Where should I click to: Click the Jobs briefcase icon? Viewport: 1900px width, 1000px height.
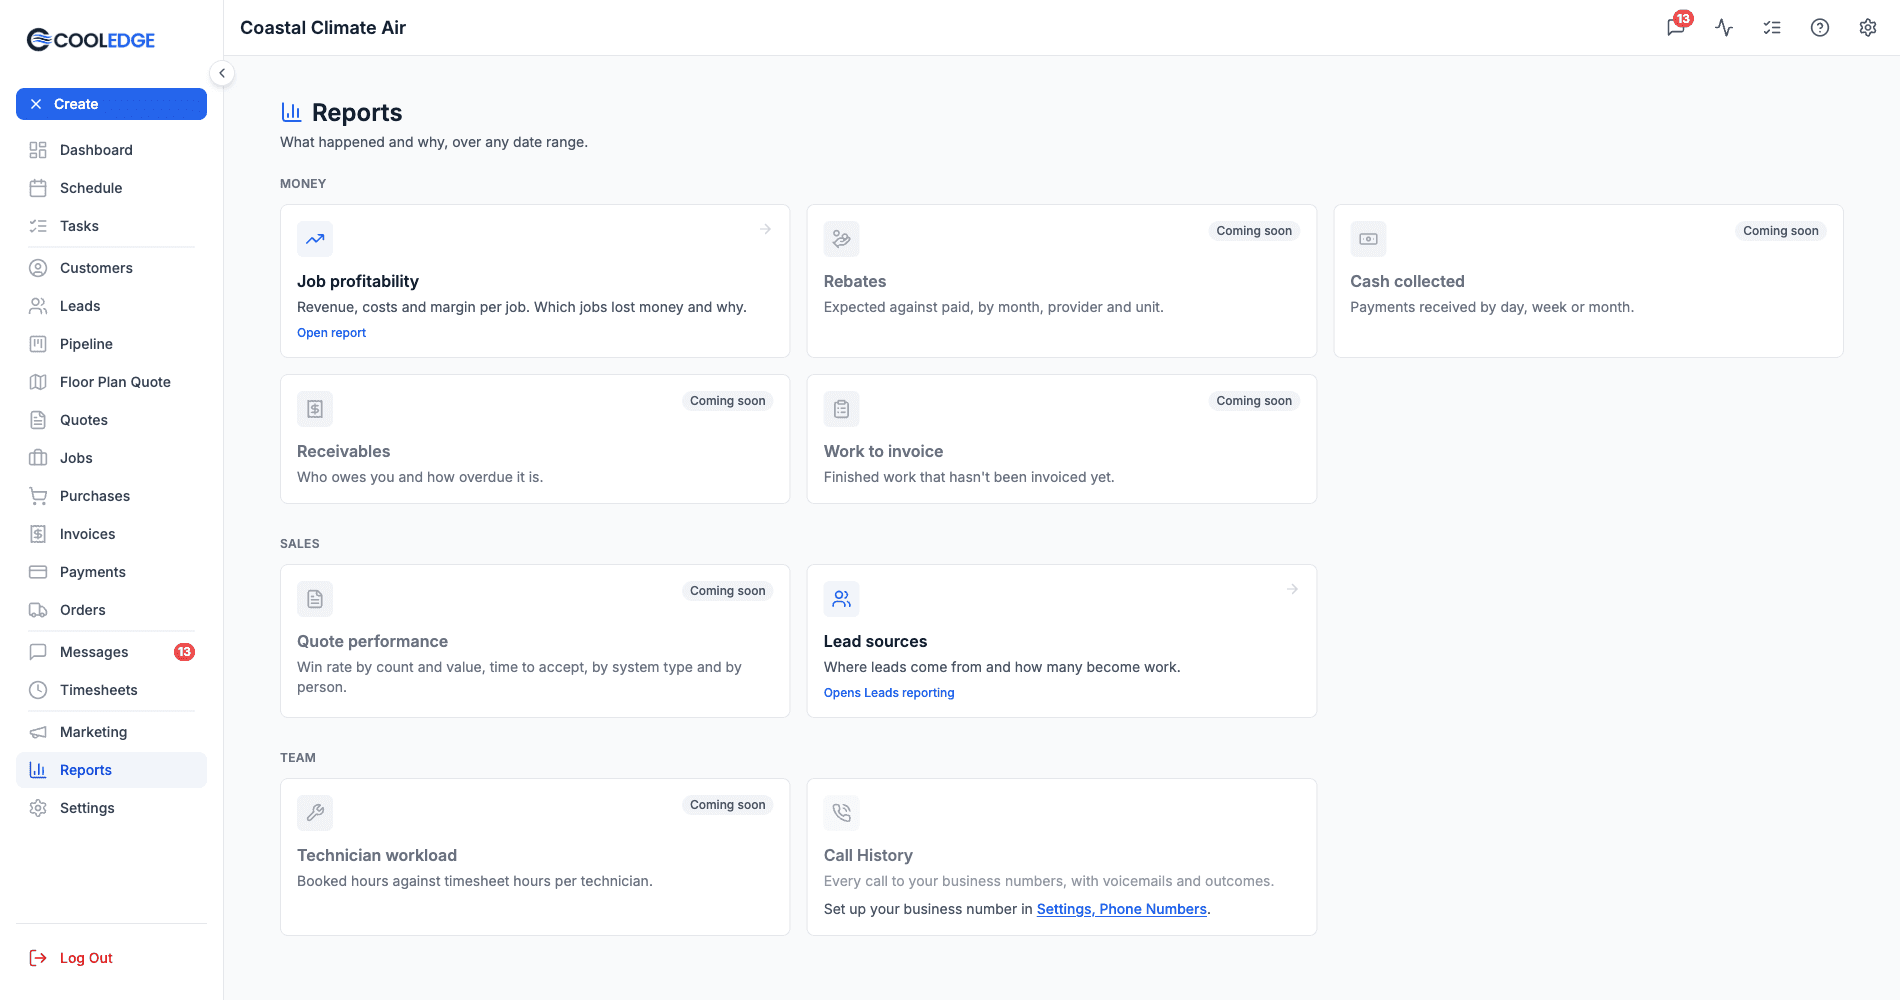click(x=38, y=458)
